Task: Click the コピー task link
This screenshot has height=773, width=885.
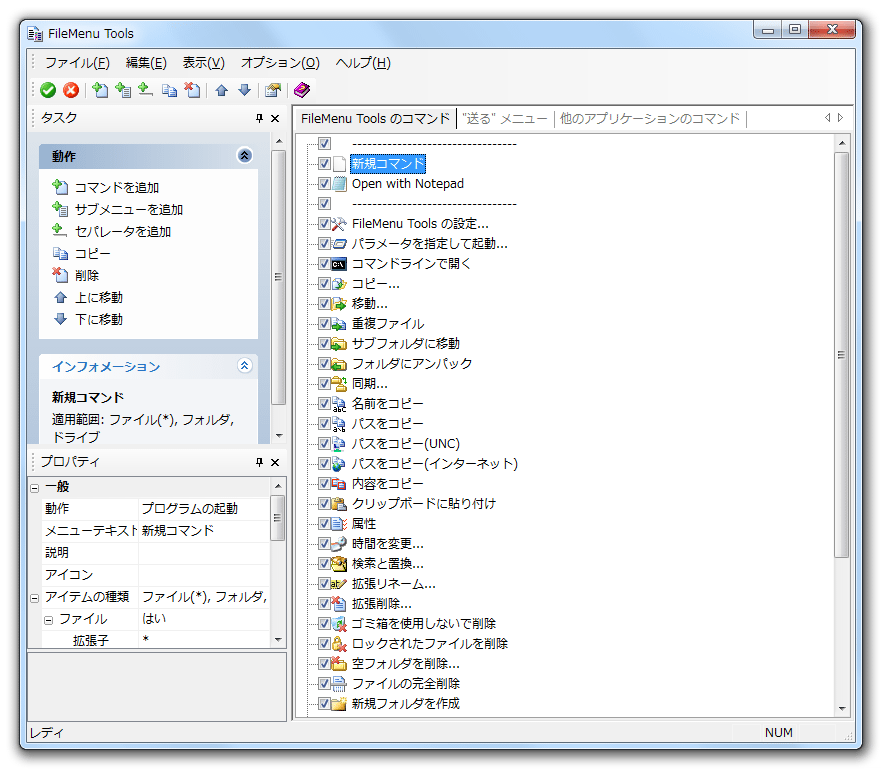Action: pyautogui.click(x=93, y=253)
